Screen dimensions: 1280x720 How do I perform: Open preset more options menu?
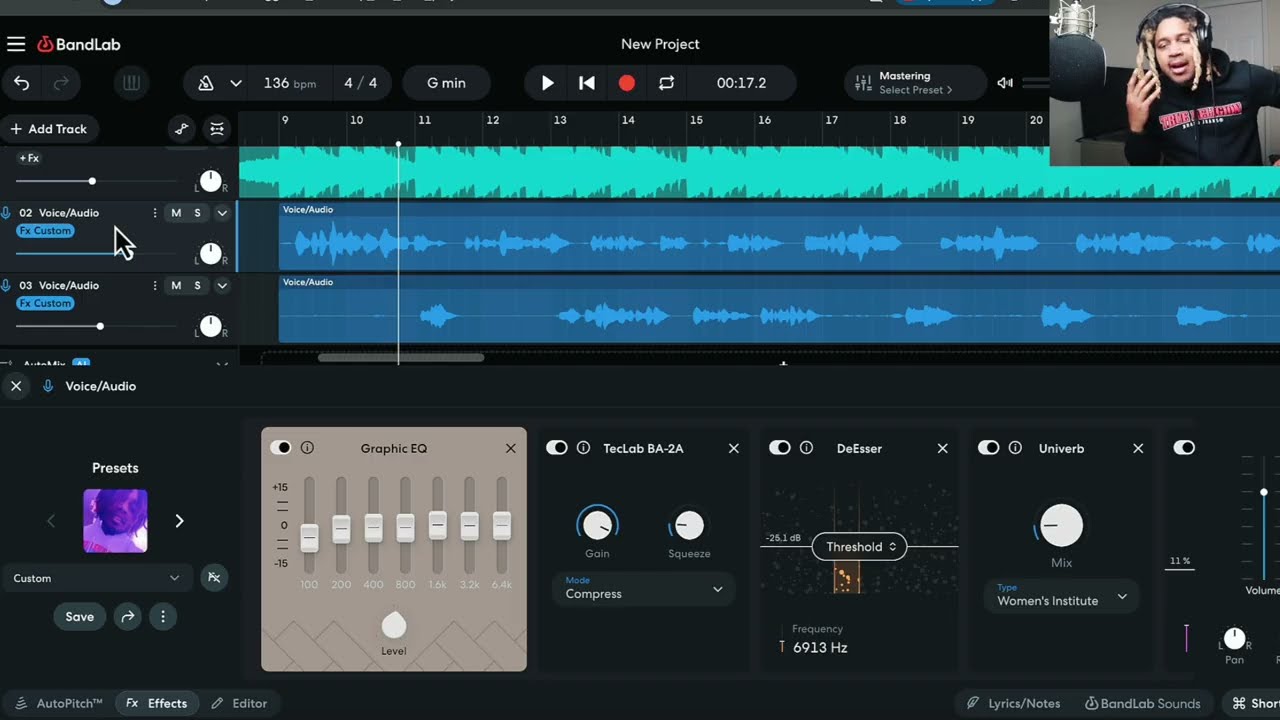(x=163, y=617)
